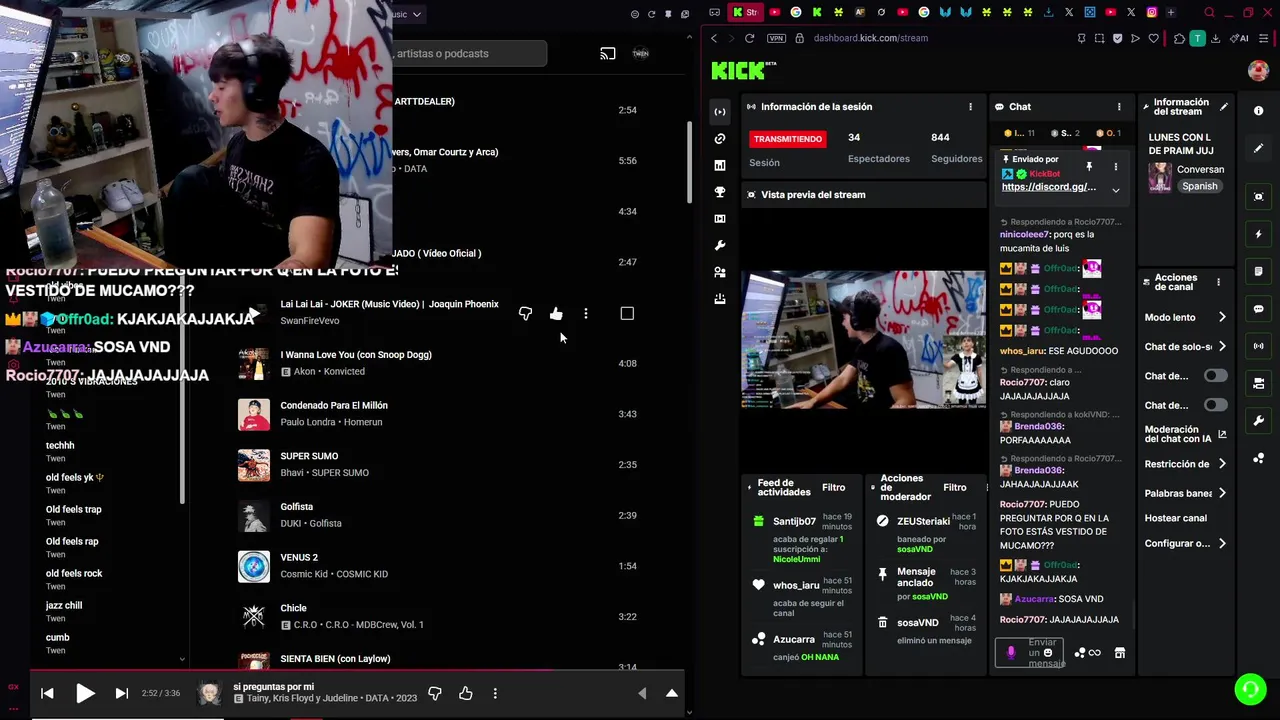Open the community users icon in Kick sidebar
The image size is (1280, 720).
[x=719, y=272]
